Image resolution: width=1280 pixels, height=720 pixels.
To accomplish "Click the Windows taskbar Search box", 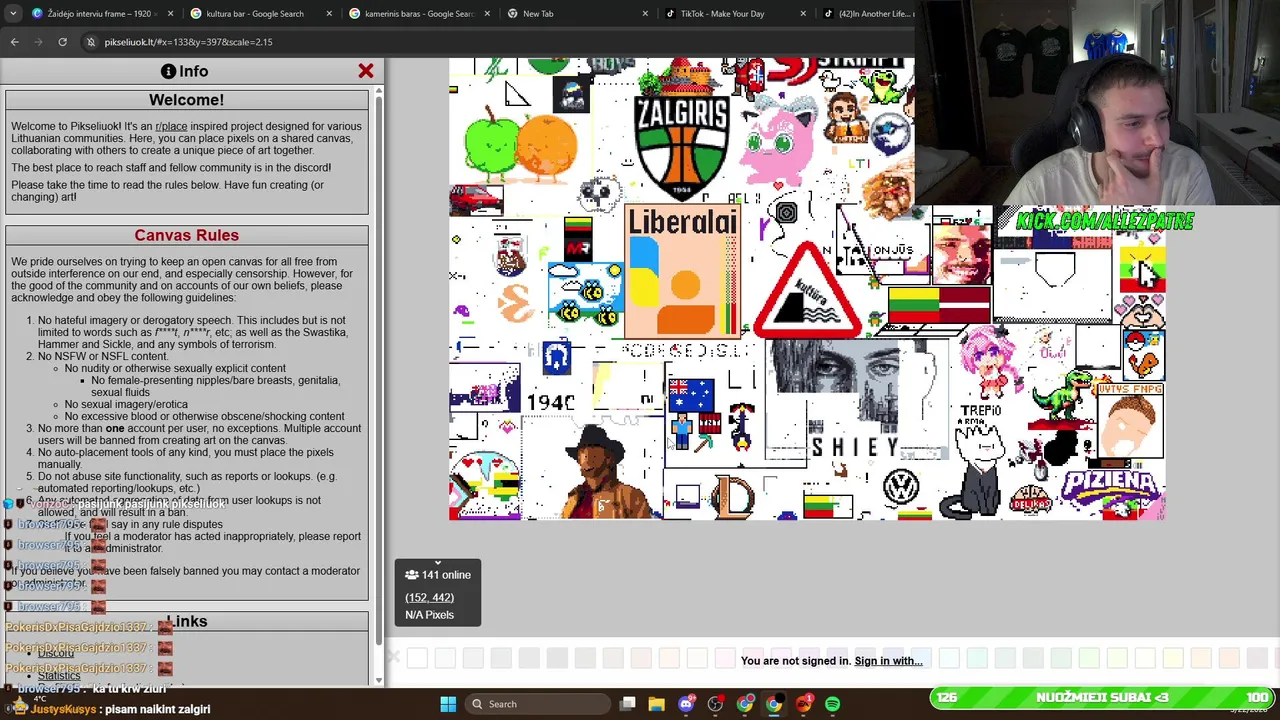I will pyautogui.click(x=536, y=704).
